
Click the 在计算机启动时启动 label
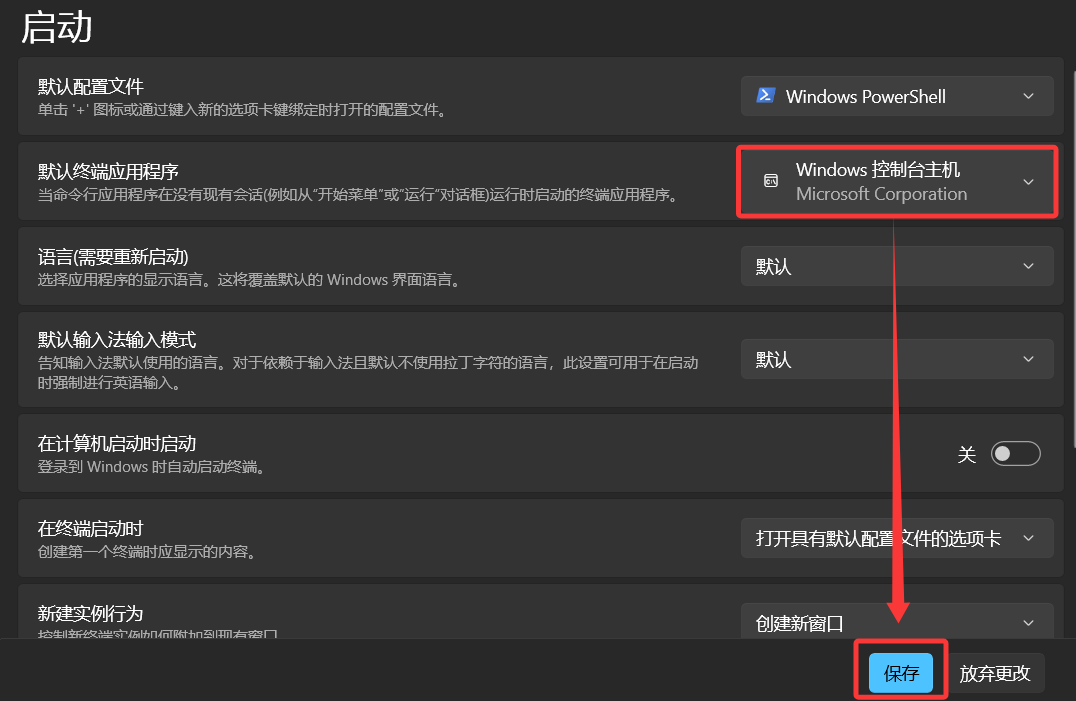(x=117, y=444)
